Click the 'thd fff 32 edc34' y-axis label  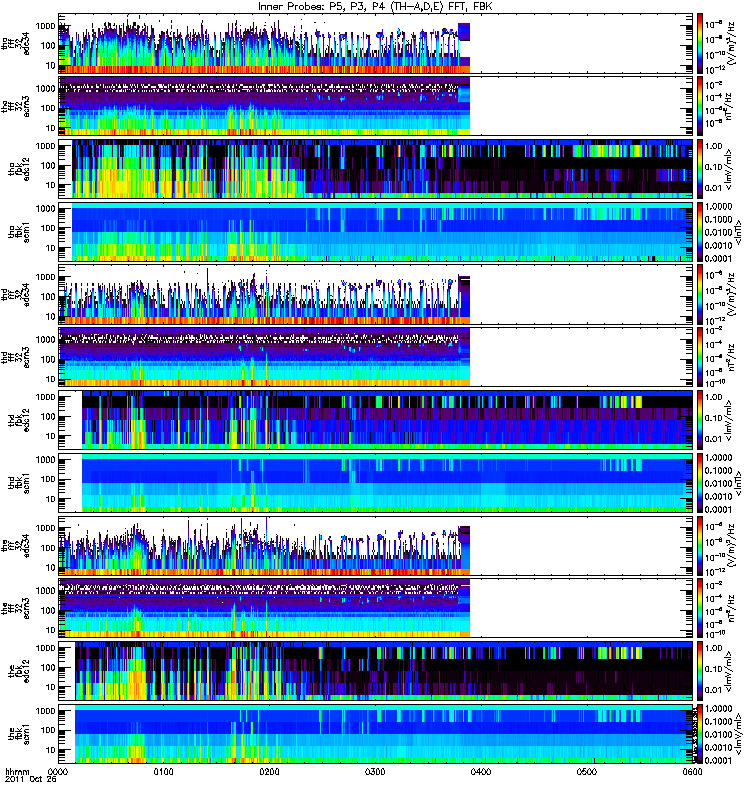tap(15, 294)
